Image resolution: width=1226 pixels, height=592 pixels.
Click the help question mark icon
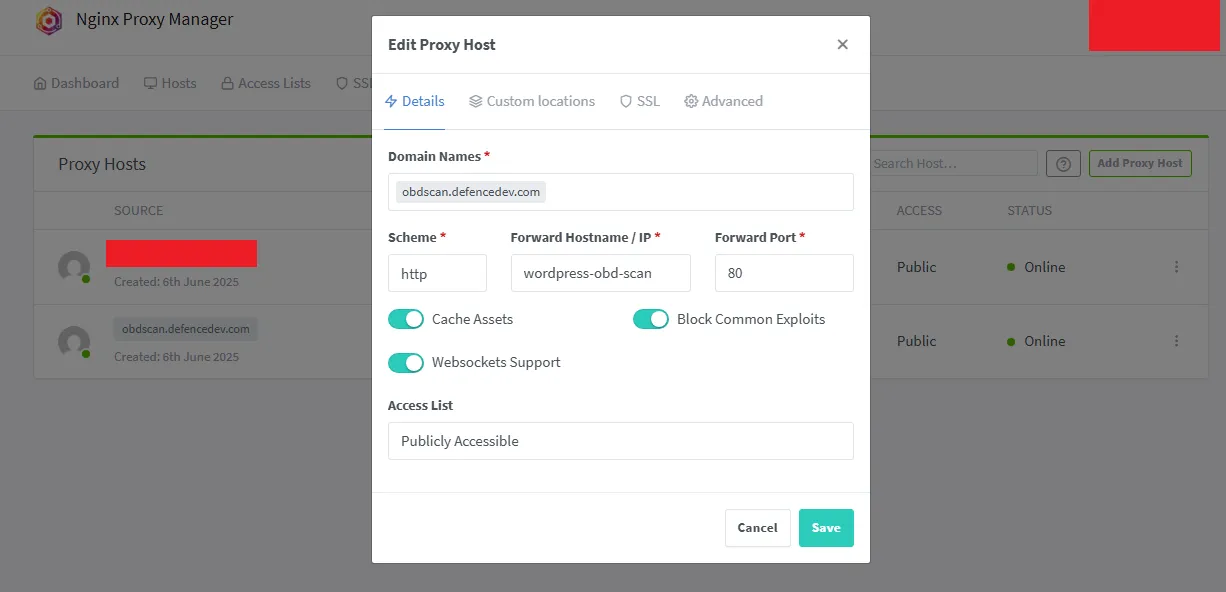click(x=1064, y=163)
